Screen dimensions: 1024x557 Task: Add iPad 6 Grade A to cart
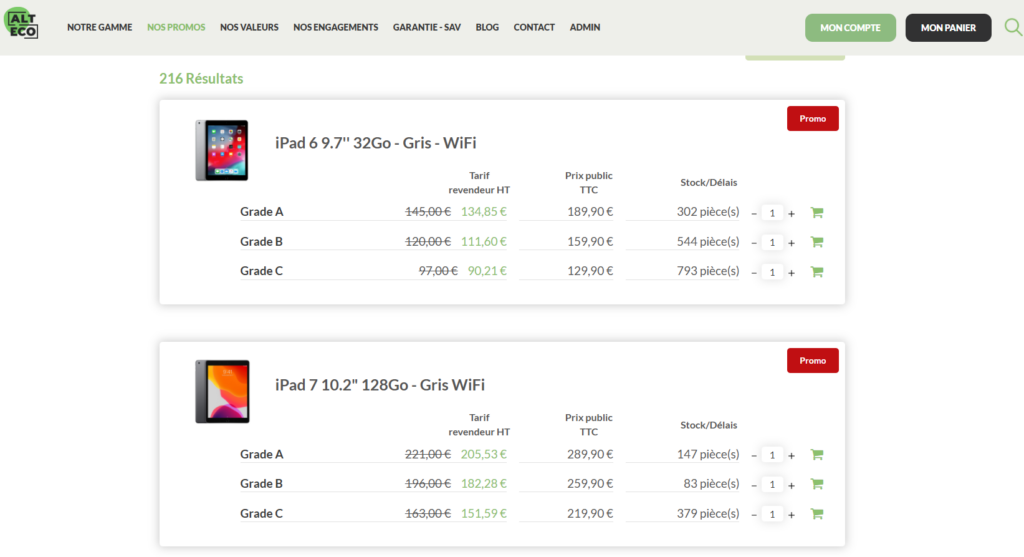tap(817, 212)
